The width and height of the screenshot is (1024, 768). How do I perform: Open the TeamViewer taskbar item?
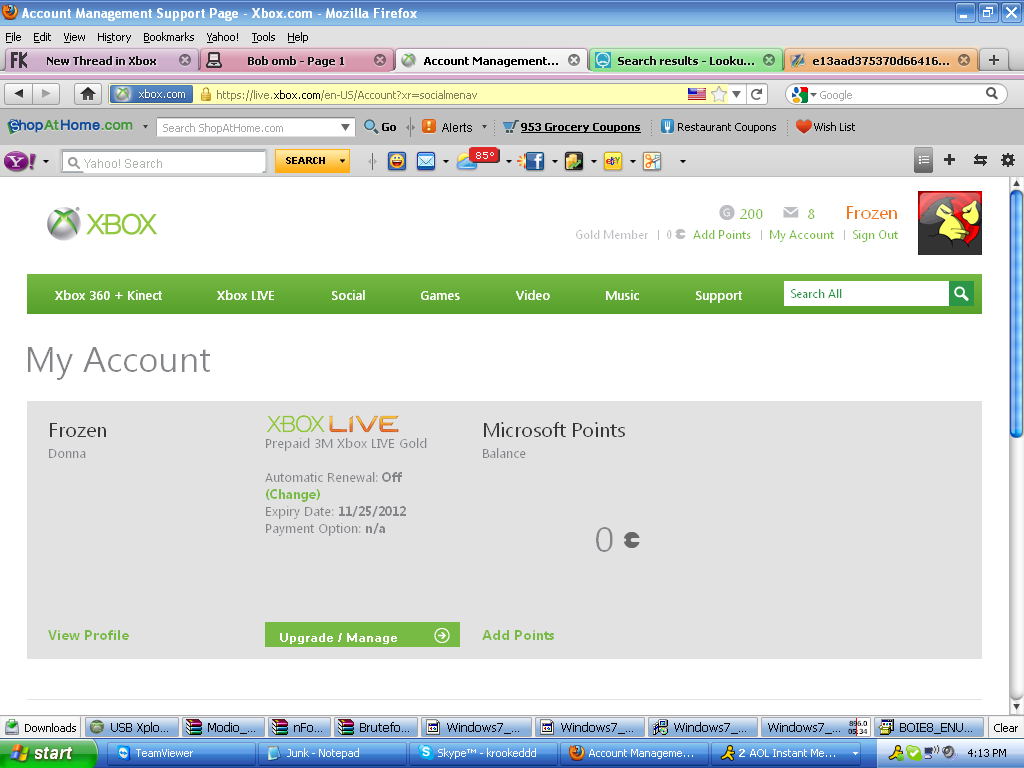(x=180, y=753)
